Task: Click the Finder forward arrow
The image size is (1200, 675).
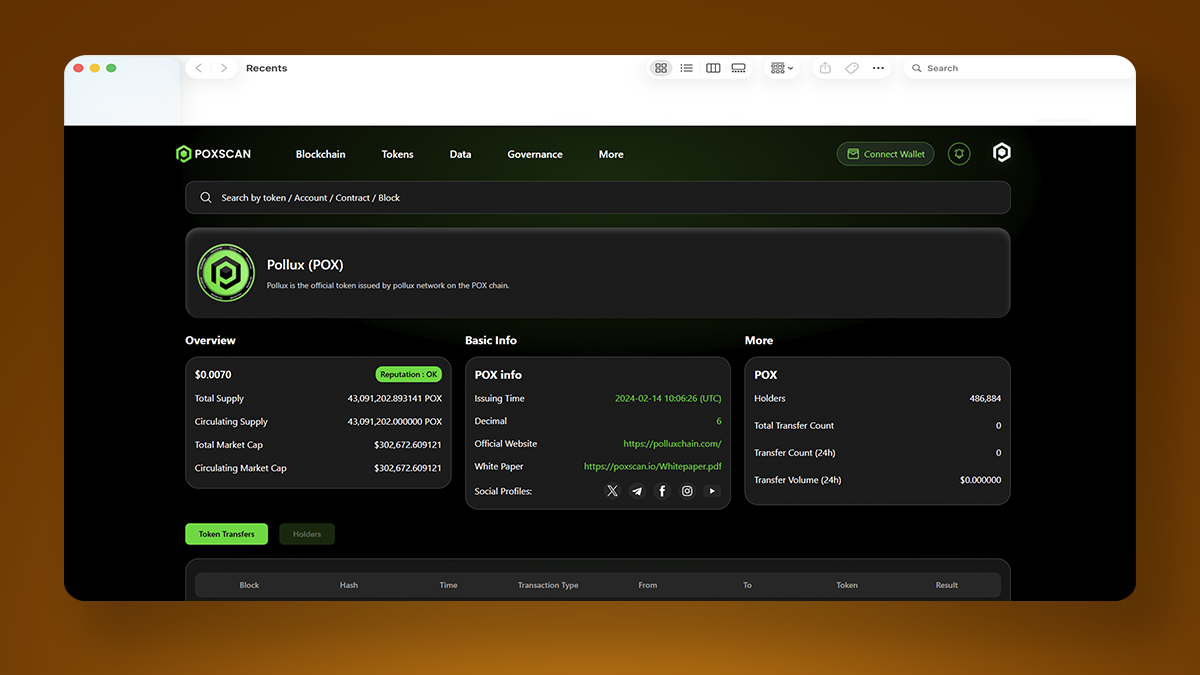Action: point(224,68)
